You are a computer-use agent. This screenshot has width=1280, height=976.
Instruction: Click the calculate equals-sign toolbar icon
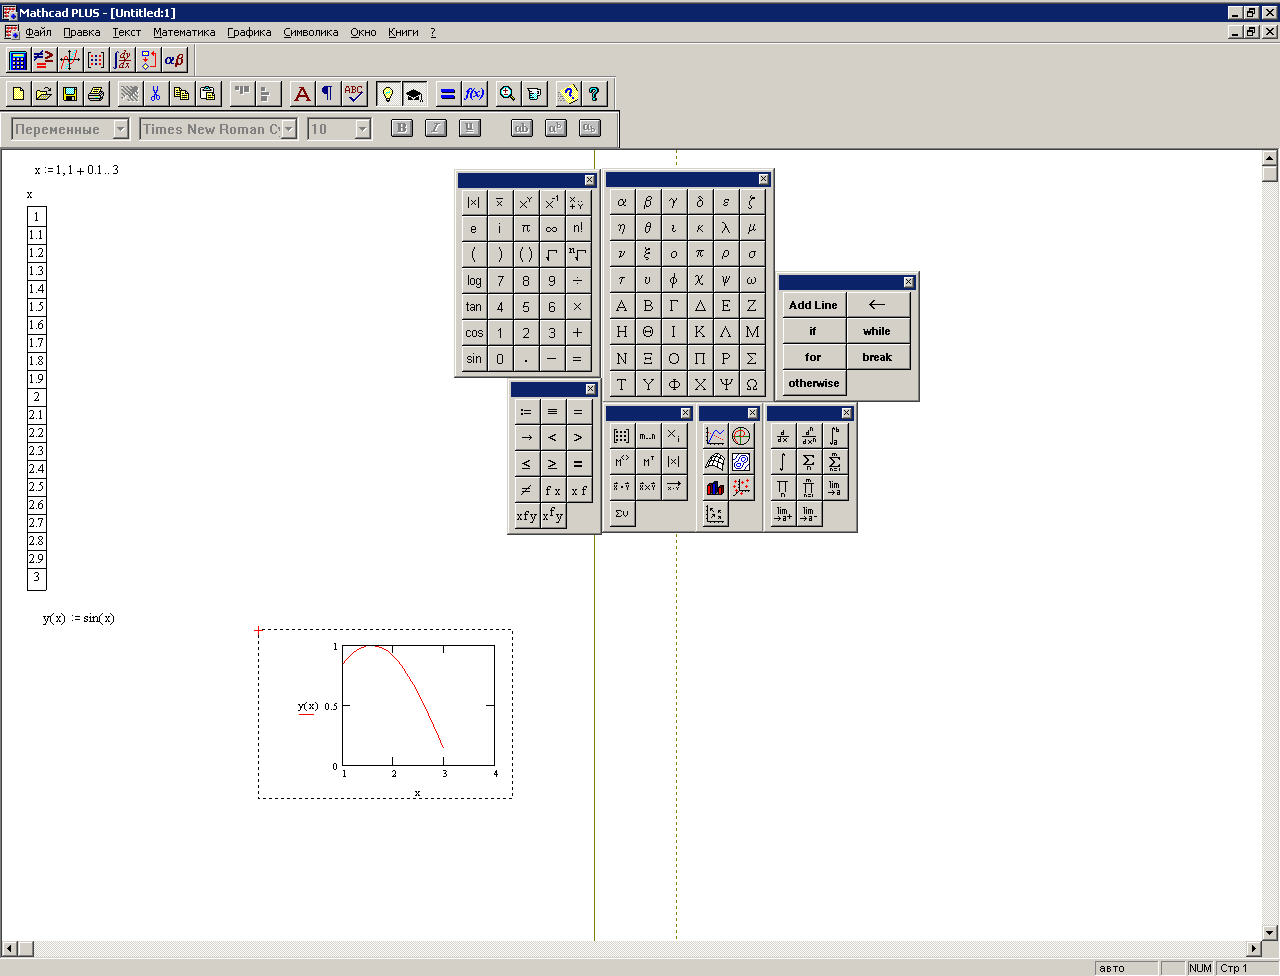[447, 94]
